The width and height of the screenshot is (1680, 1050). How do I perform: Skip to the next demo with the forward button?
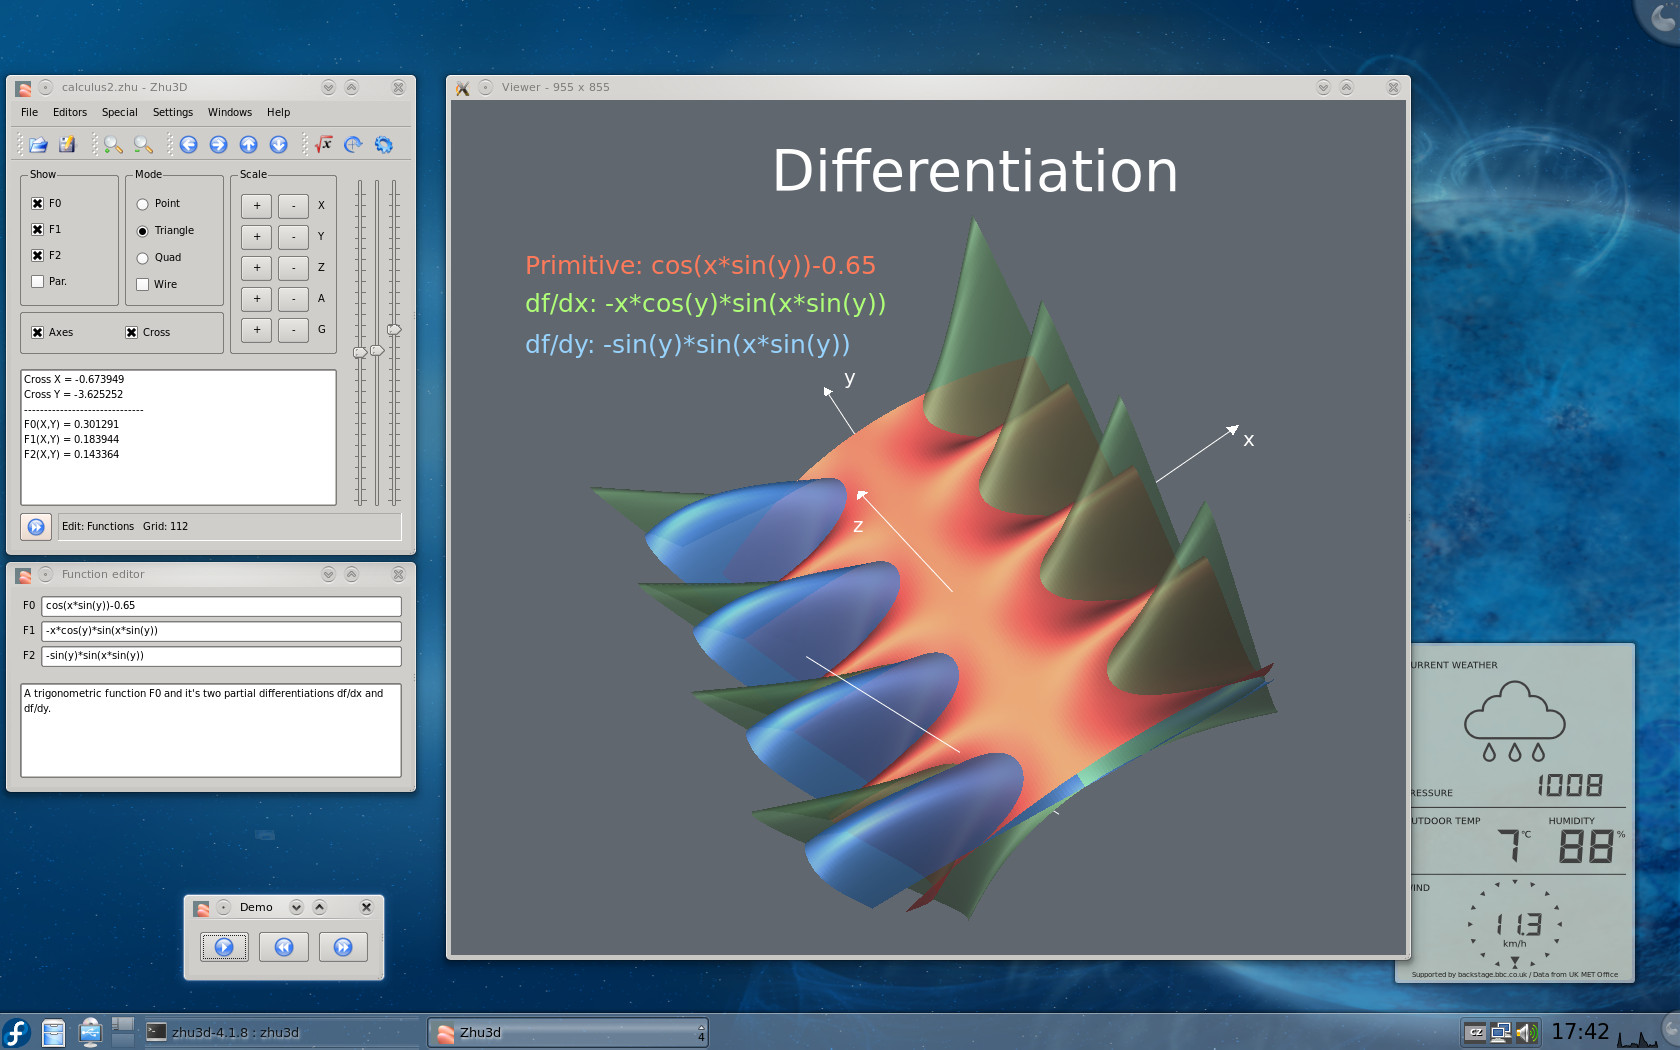(343, 947)
